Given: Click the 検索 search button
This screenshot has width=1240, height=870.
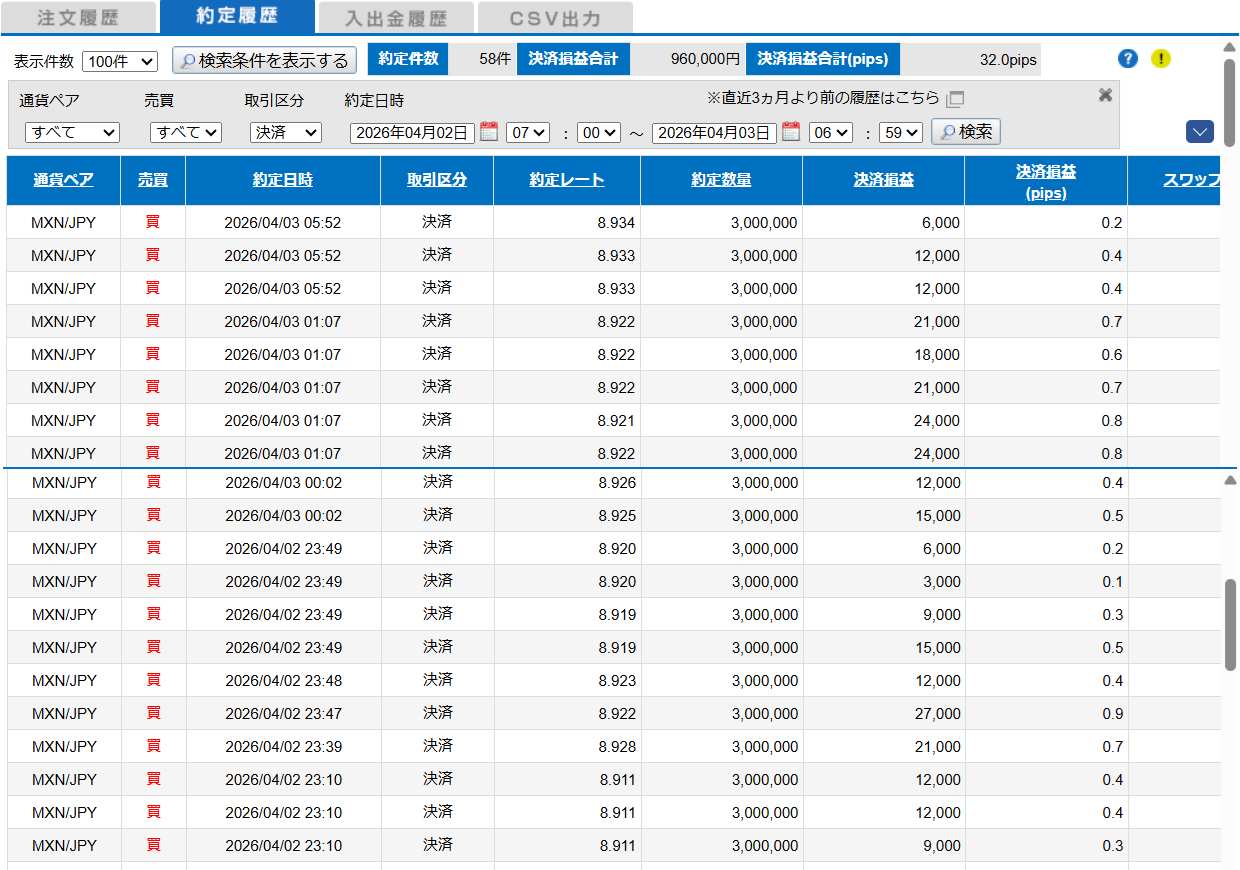Looking at the screenshot, I should (965, 132).
